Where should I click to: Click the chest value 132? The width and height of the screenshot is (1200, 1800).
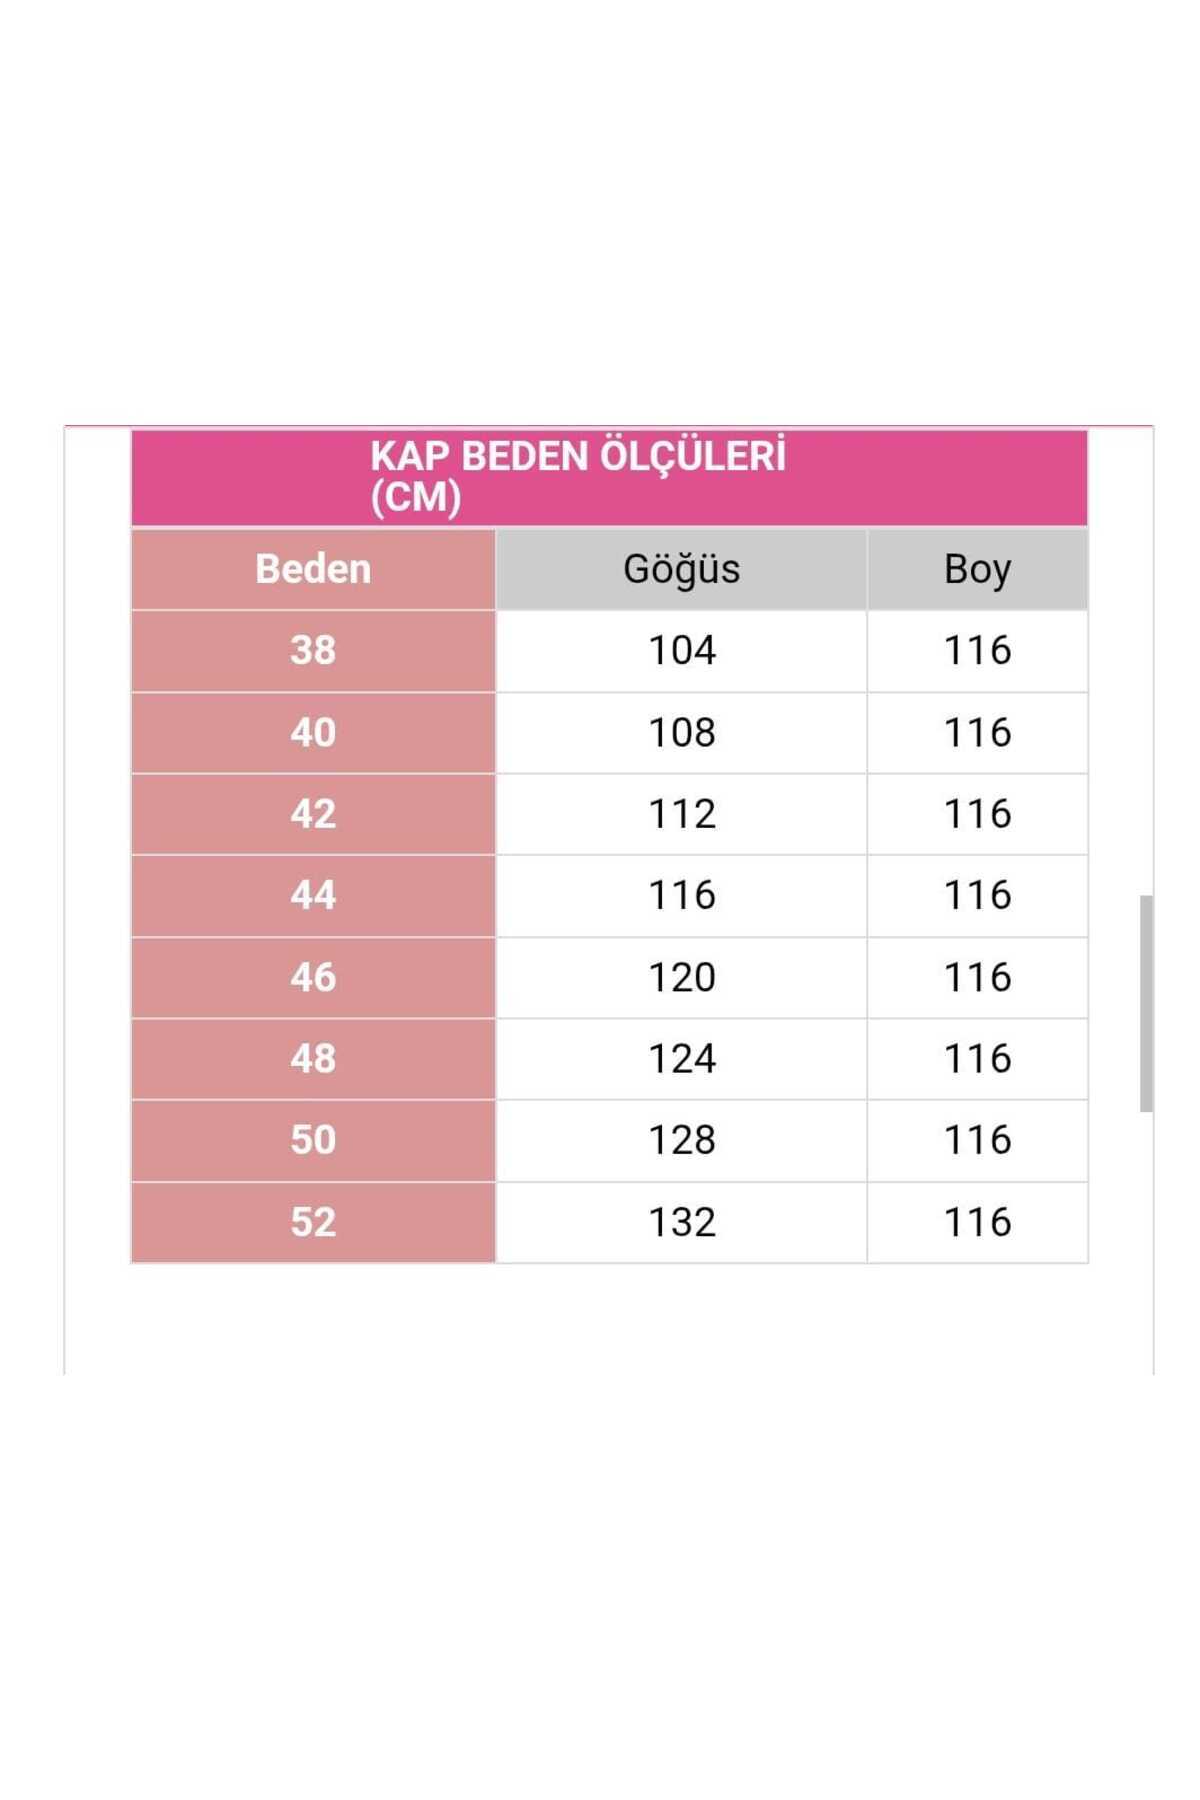(682, 1222)
